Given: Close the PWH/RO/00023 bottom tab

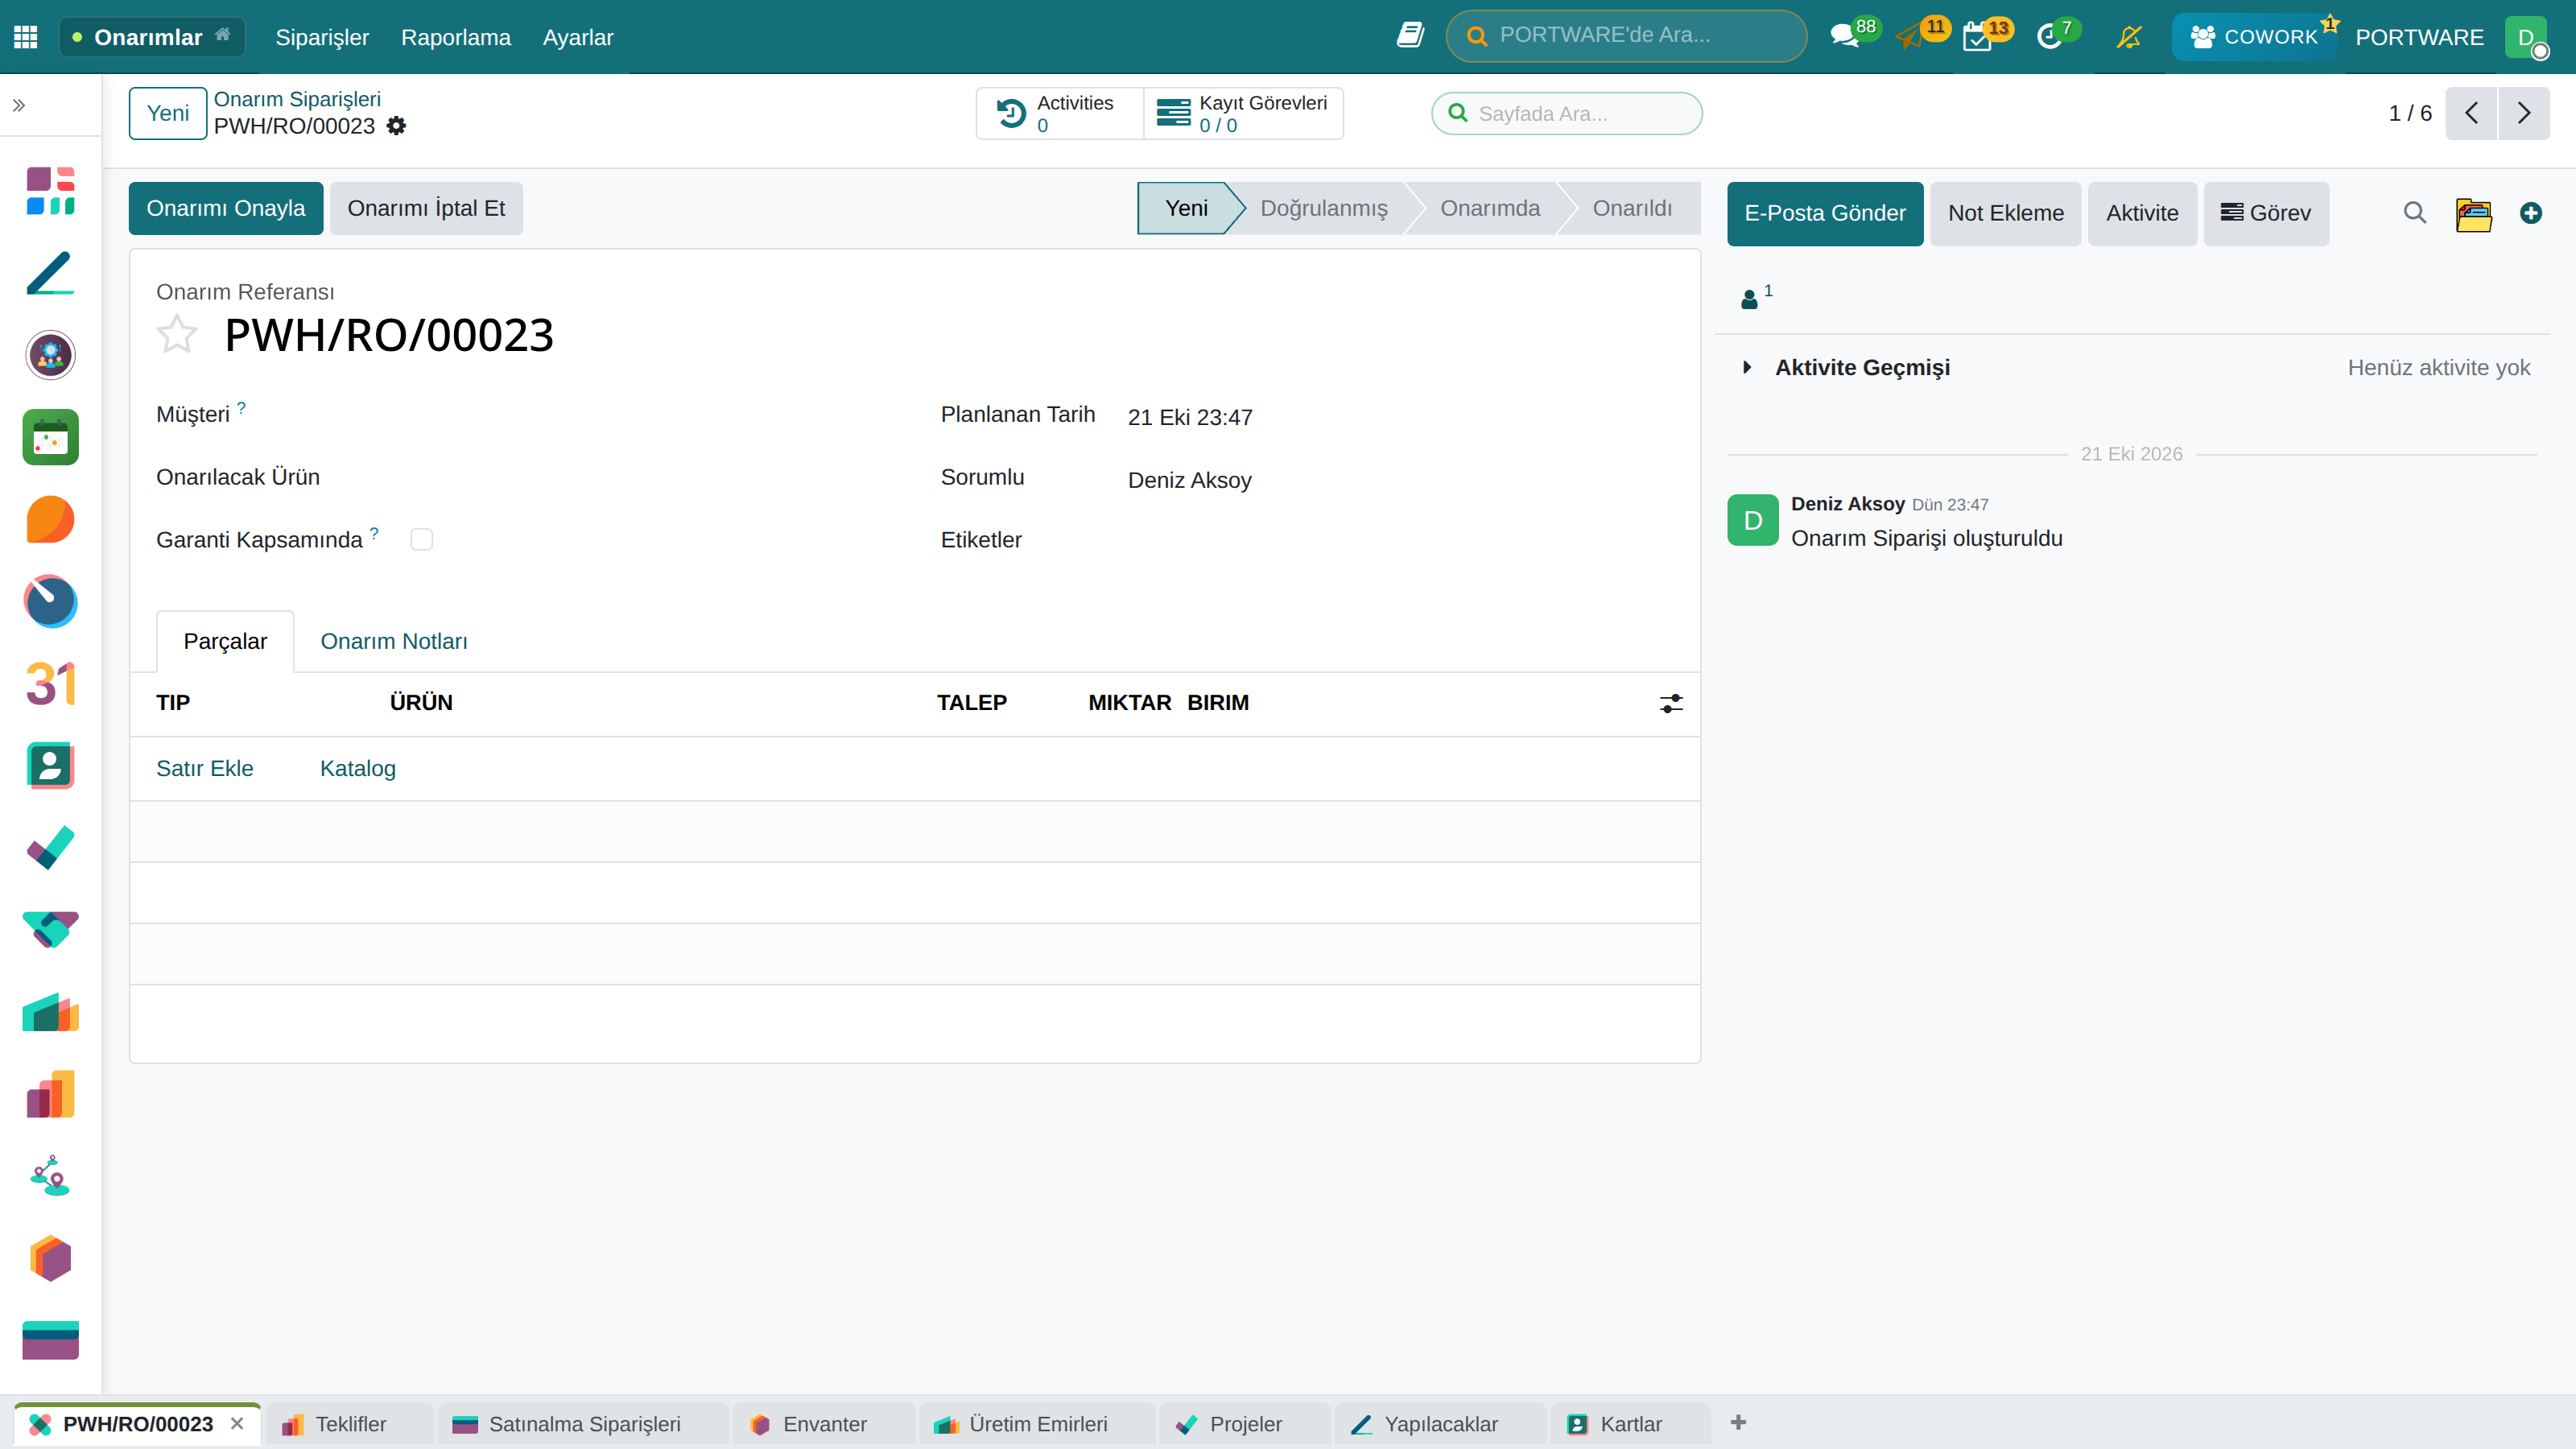Looking at the screenshot, I should pyautogui.click(x=237, y=1423).
